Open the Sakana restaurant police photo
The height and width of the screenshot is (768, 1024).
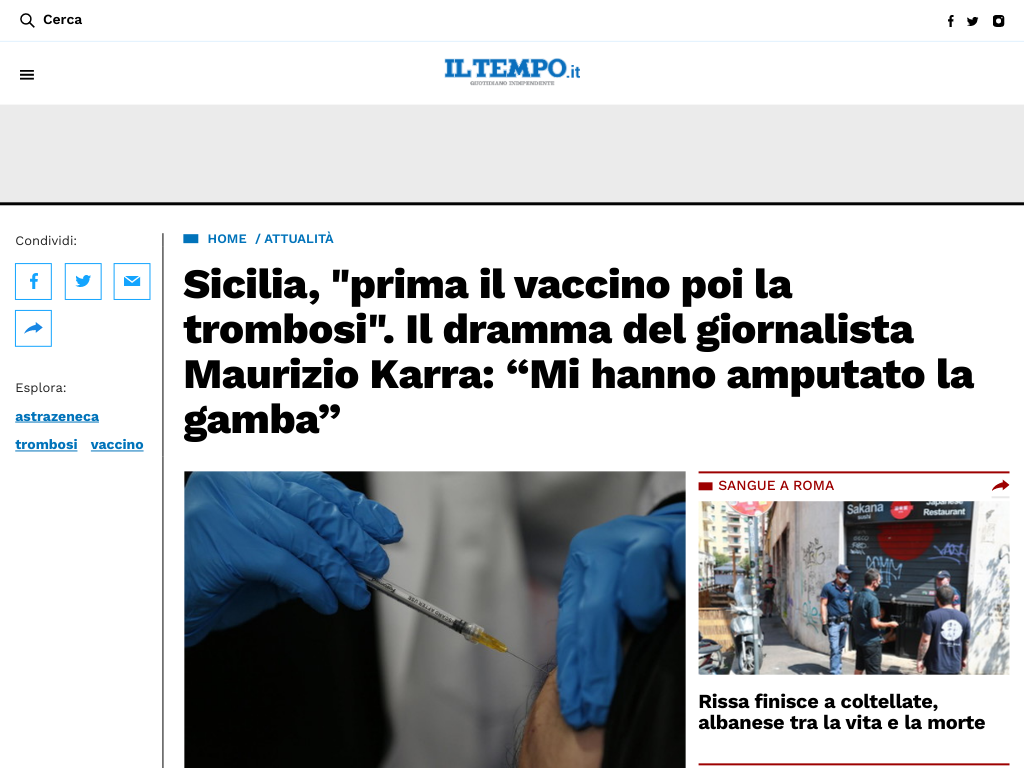(854, 588)
